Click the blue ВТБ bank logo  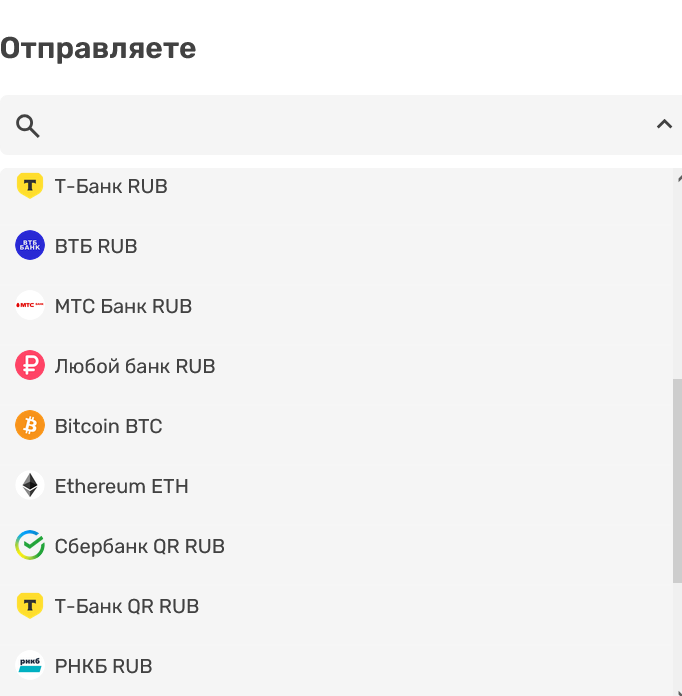(x=30, y=245)
